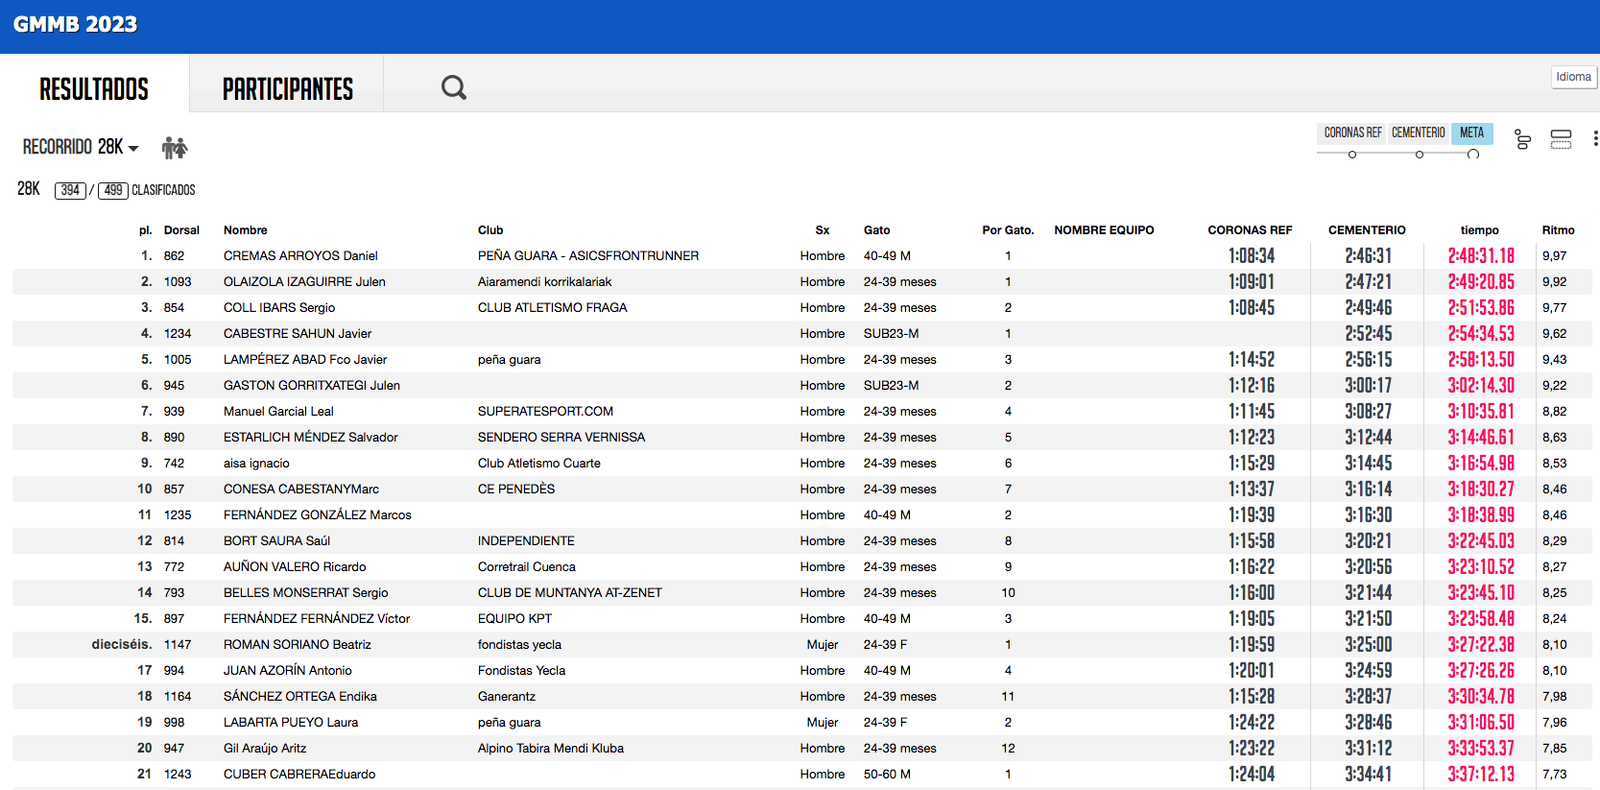Sort by the Gato category column header
Screen dimensions: 1600x790
tap(876, 230)
